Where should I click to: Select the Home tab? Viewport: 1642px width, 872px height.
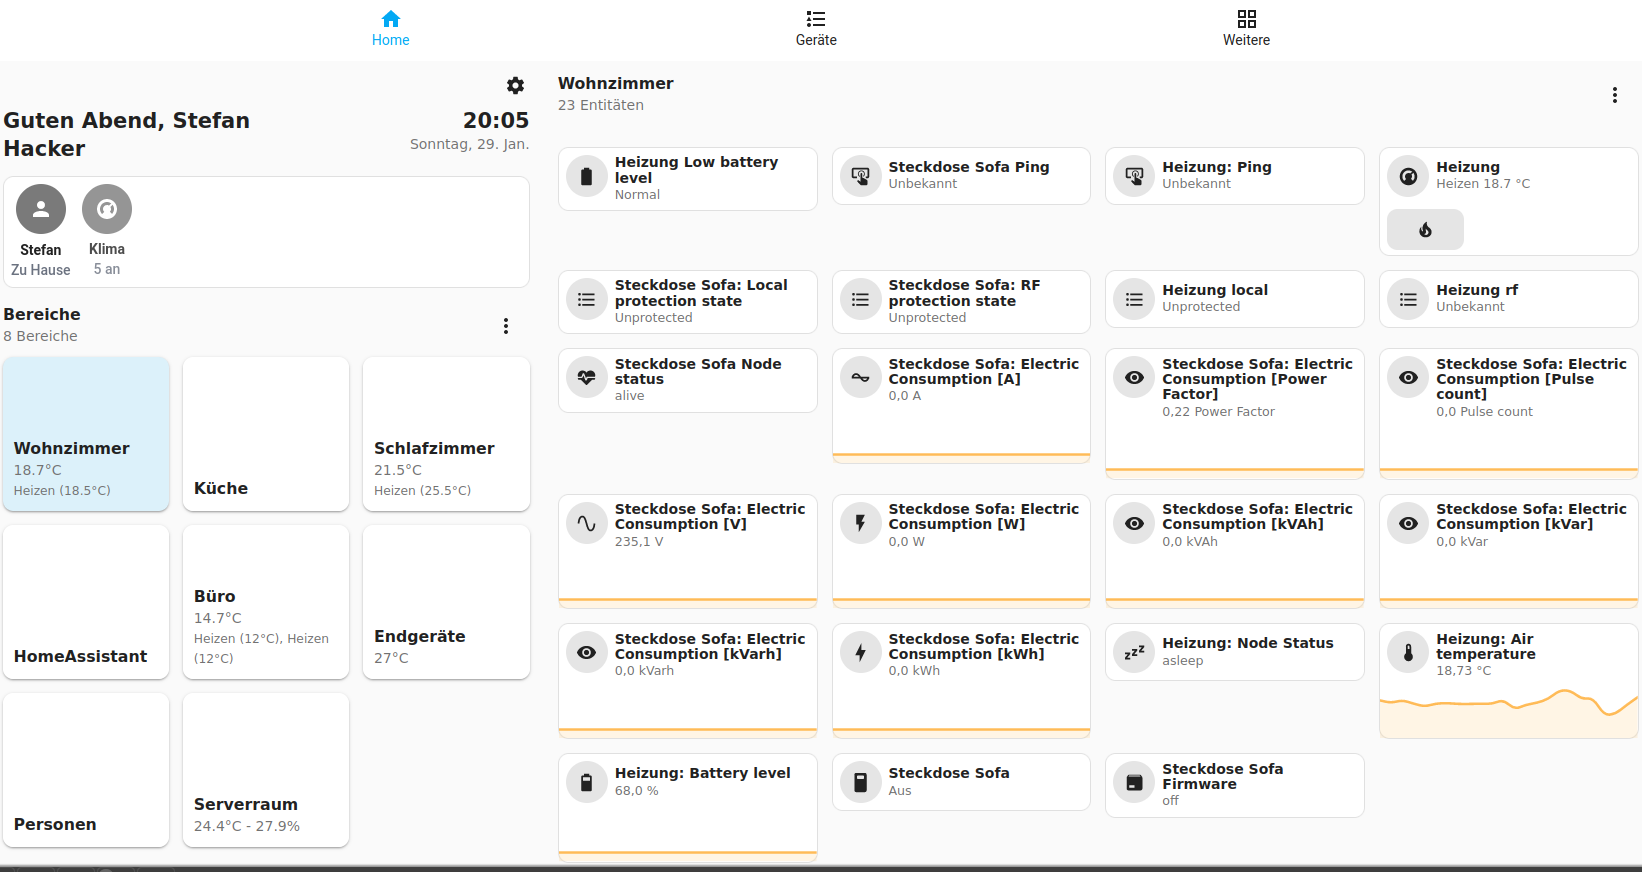pos(390,29)
